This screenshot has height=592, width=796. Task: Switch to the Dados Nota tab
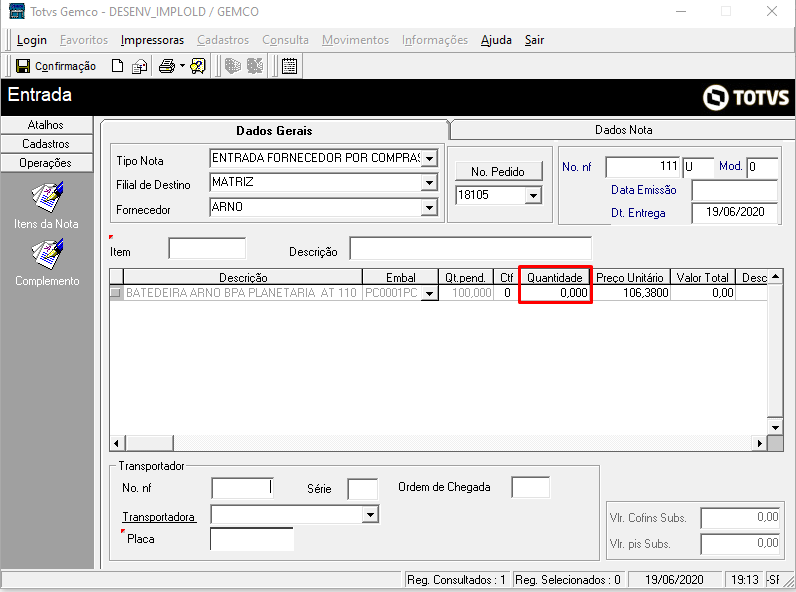[623, 130]
